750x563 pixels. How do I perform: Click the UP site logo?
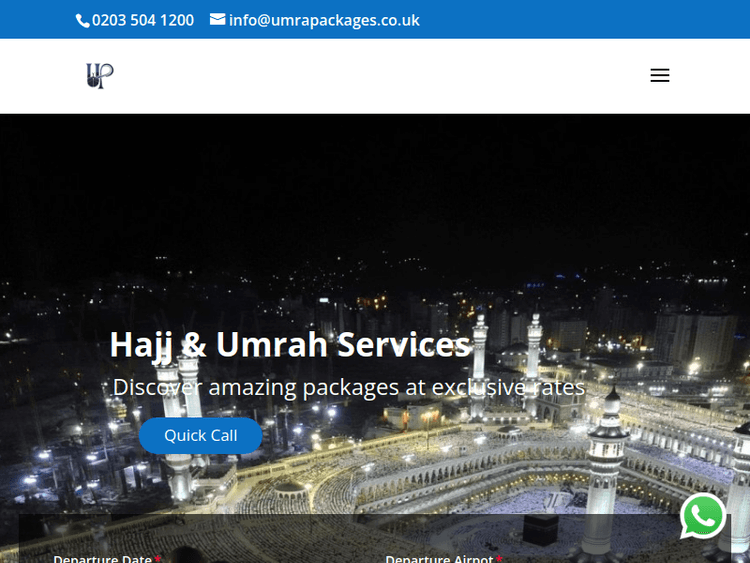click(99, 76)
